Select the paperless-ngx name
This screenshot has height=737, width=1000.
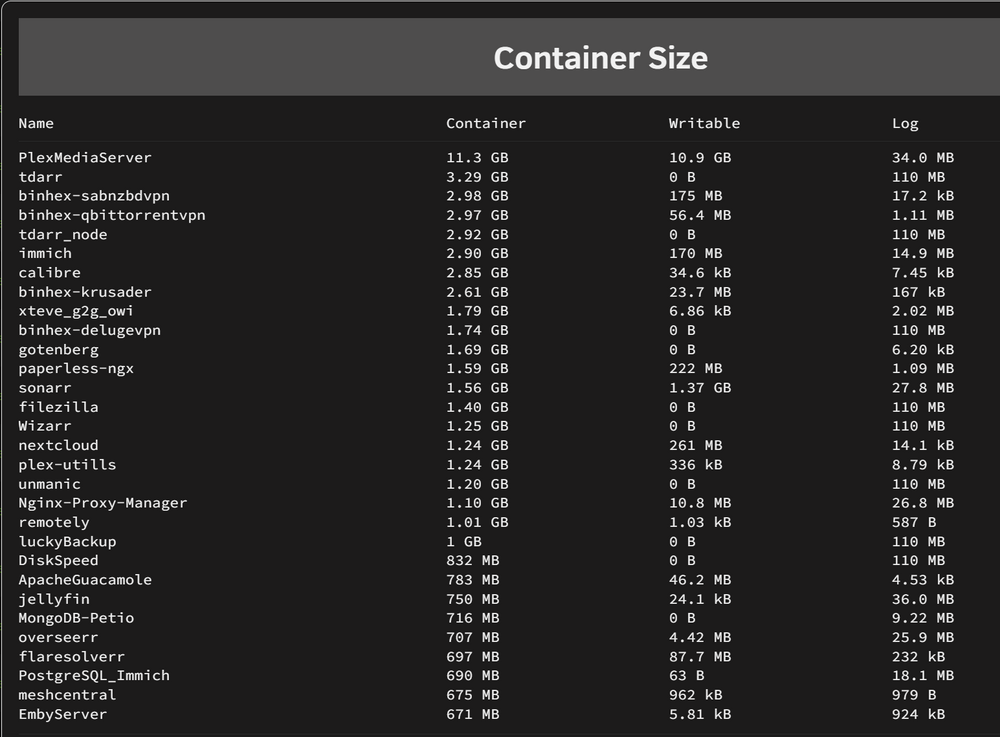(76, 368)
